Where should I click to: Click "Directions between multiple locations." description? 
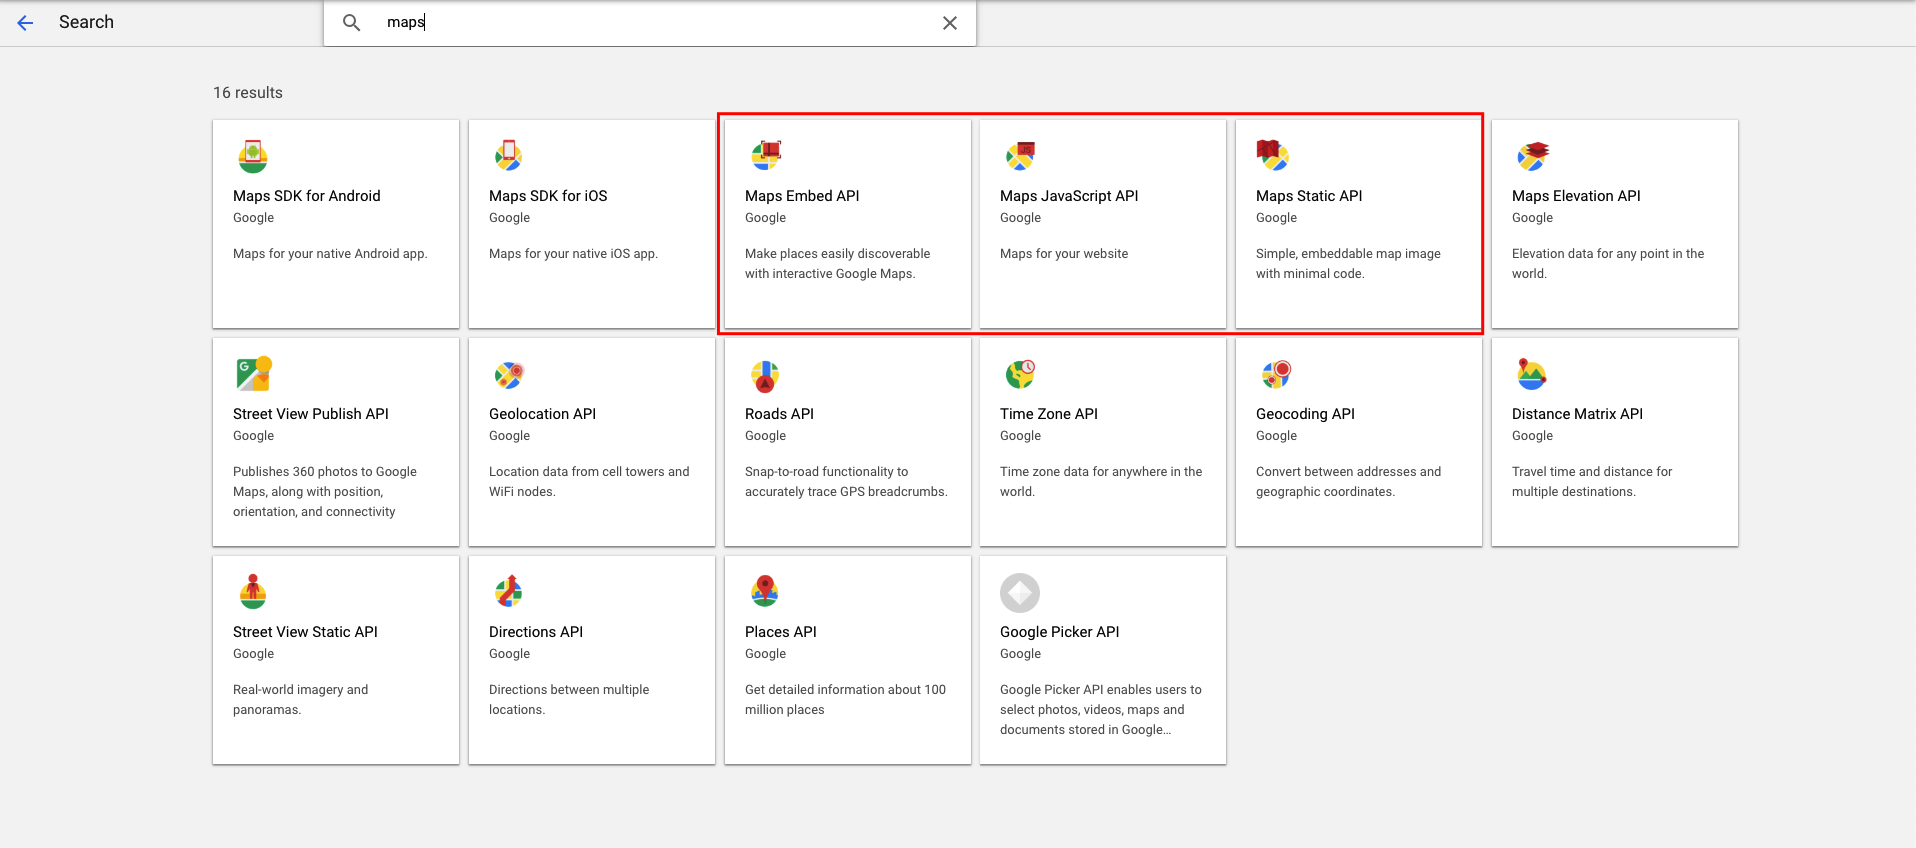coord(569,700)
